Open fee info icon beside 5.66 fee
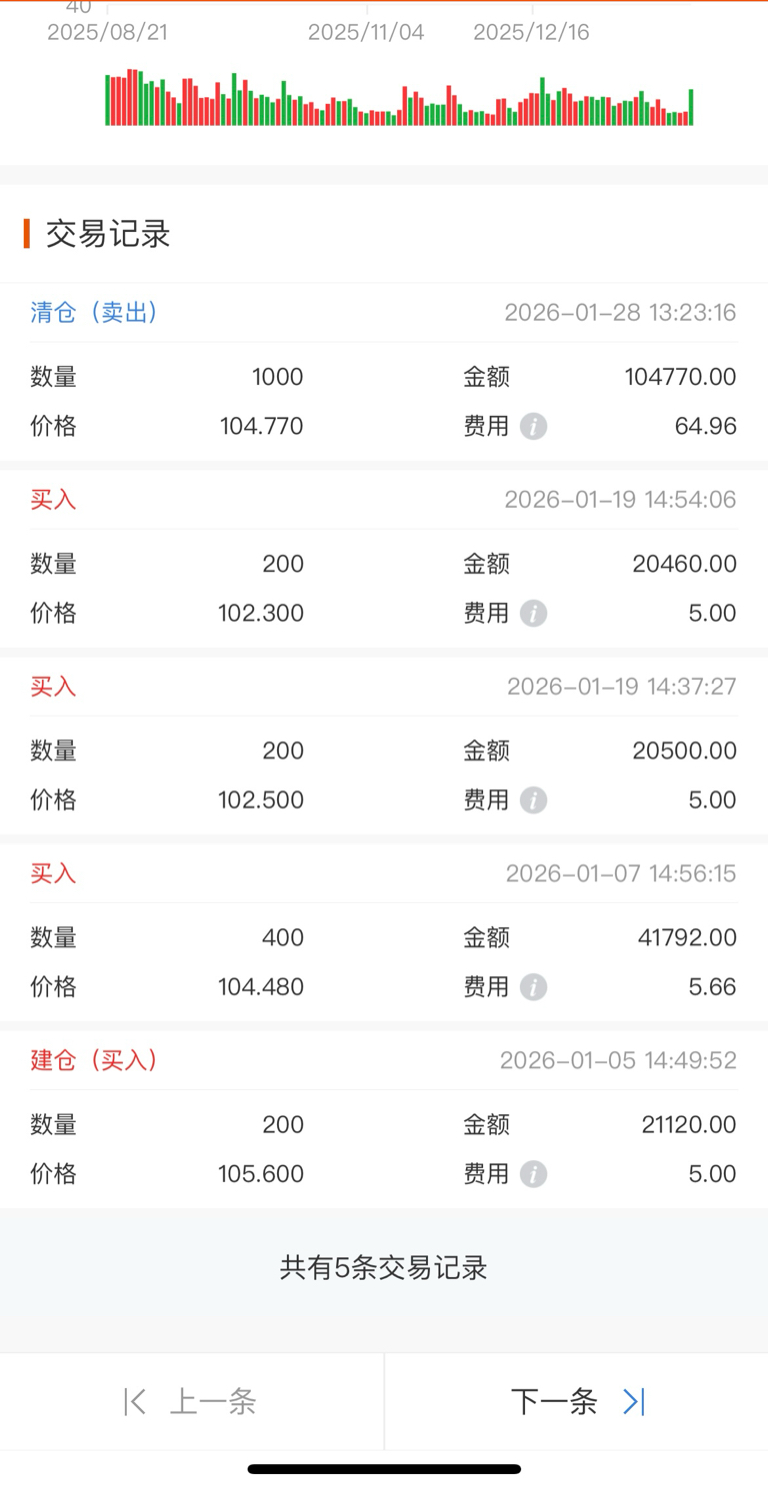 [x=533, y=988]
